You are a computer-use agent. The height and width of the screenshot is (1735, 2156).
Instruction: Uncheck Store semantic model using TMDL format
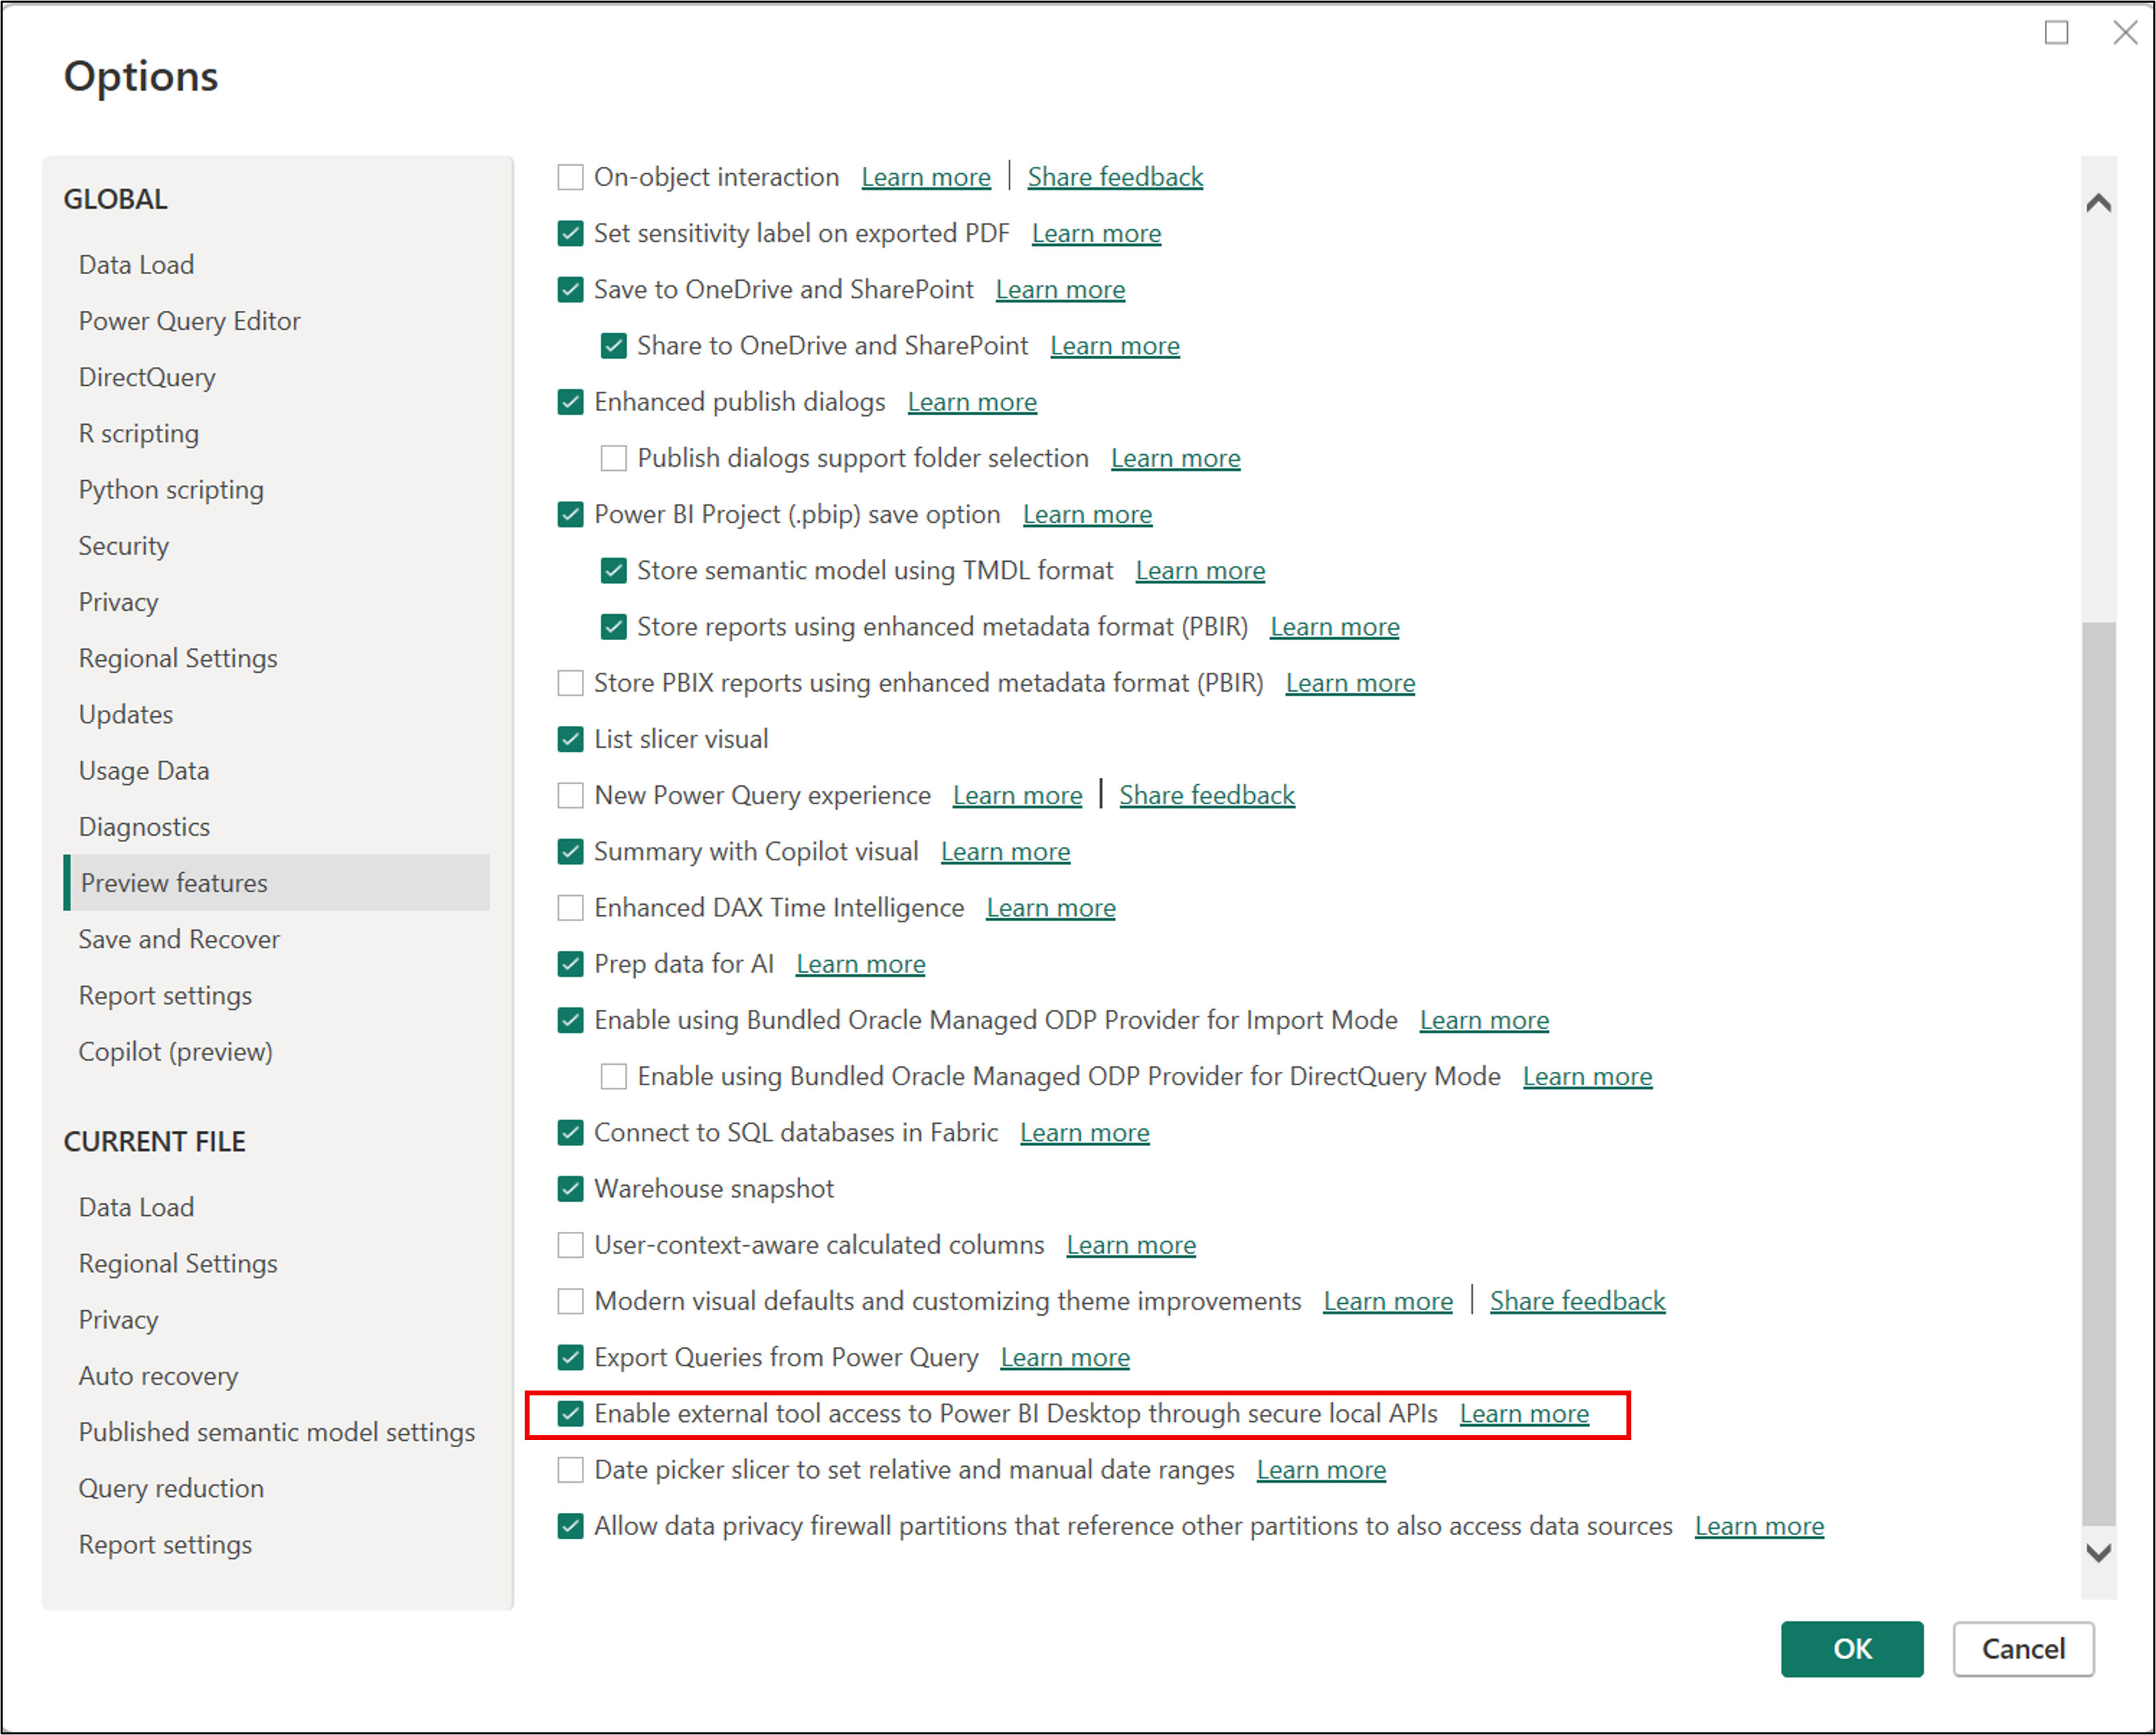(614, 570)
